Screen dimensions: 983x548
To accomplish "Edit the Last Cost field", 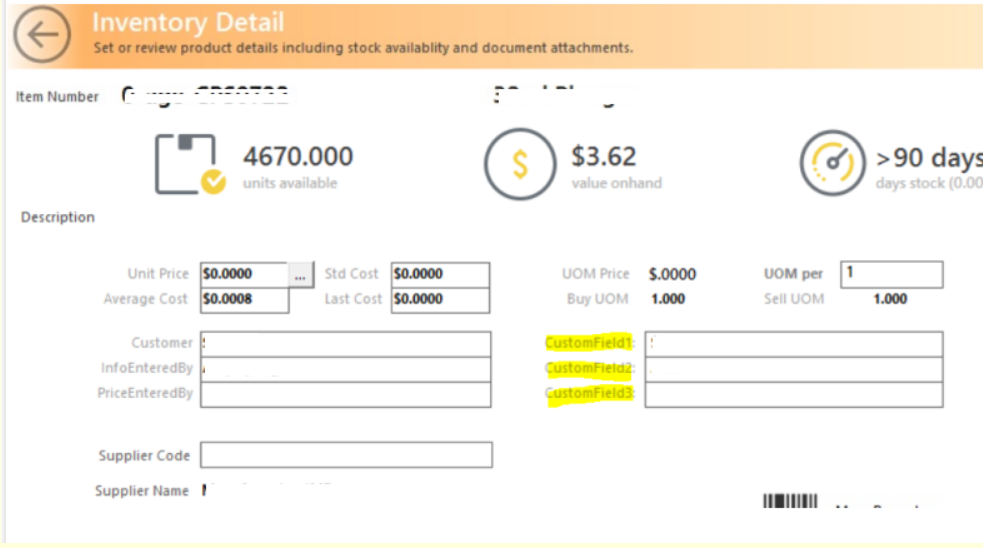I will point(440,300).
